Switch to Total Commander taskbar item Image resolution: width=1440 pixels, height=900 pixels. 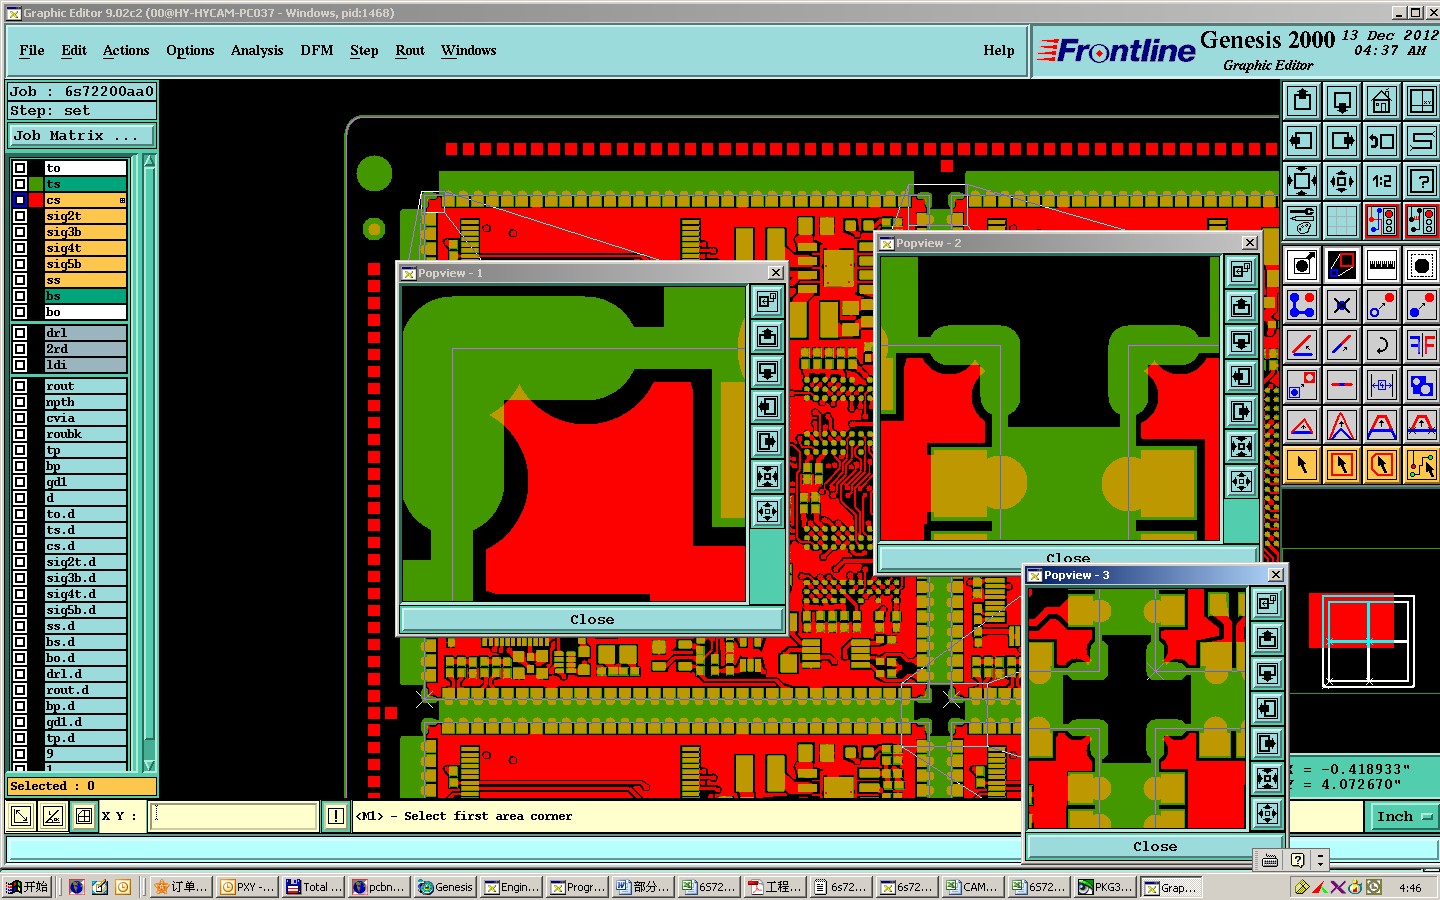(x=313, y=887)
